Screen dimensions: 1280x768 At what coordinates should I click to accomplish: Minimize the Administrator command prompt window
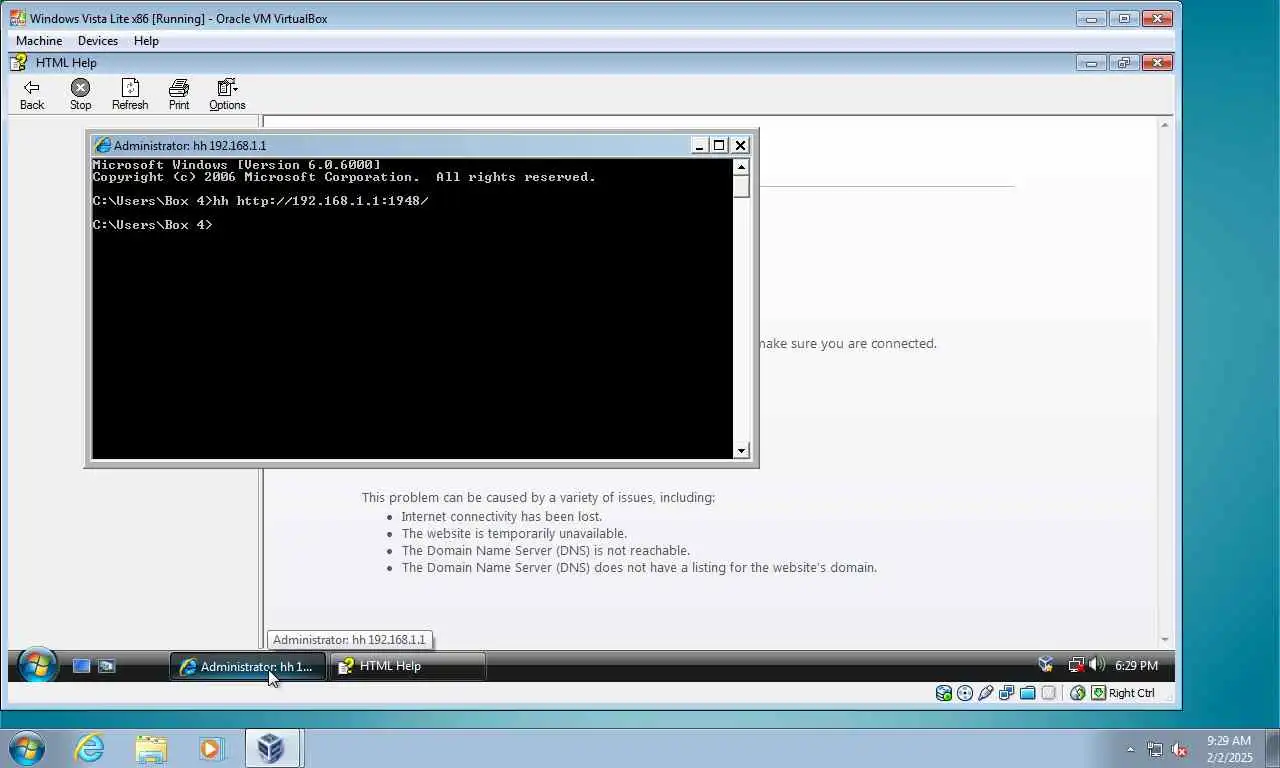pos(700,145)
